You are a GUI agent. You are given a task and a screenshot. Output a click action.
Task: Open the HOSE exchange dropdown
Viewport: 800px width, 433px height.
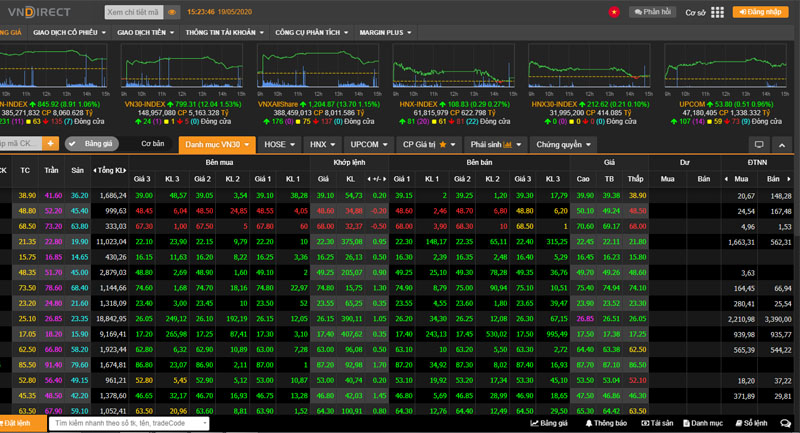coord(279,145)
